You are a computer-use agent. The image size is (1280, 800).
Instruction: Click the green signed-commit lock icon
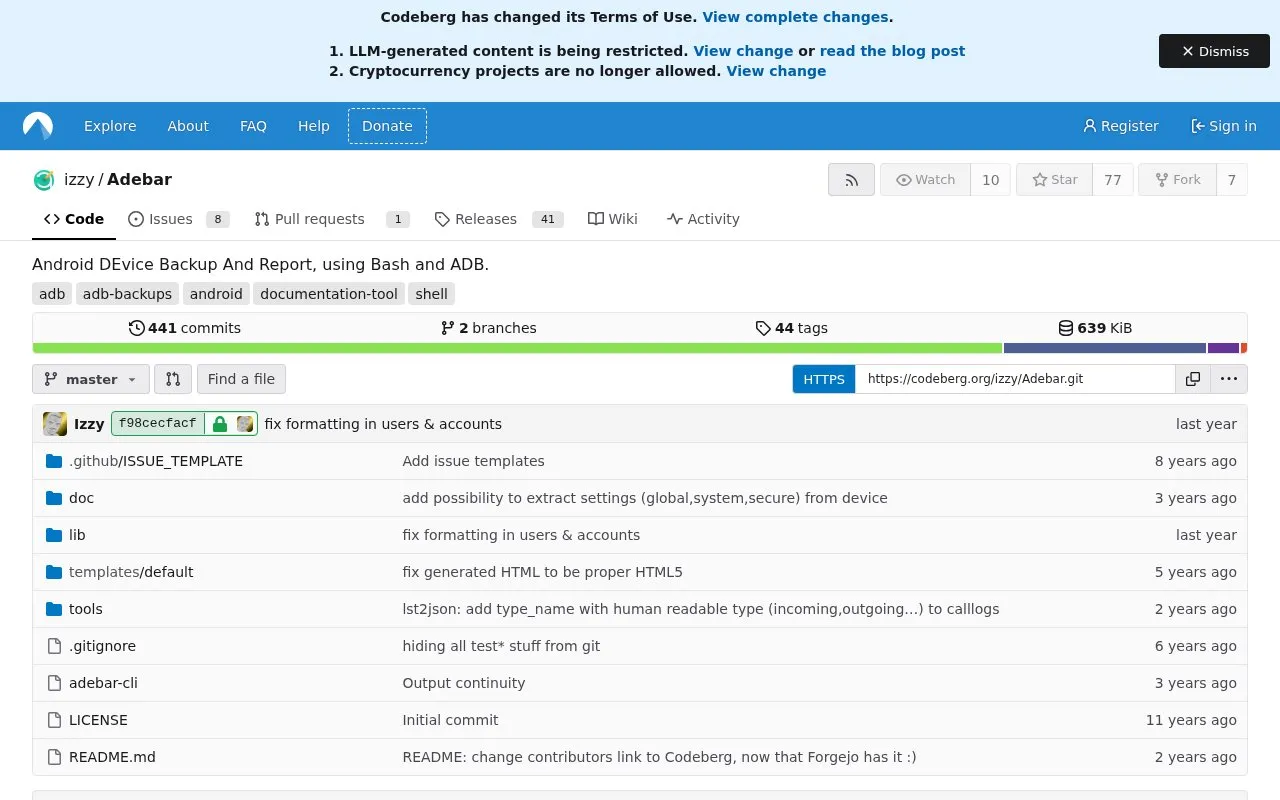220,424
